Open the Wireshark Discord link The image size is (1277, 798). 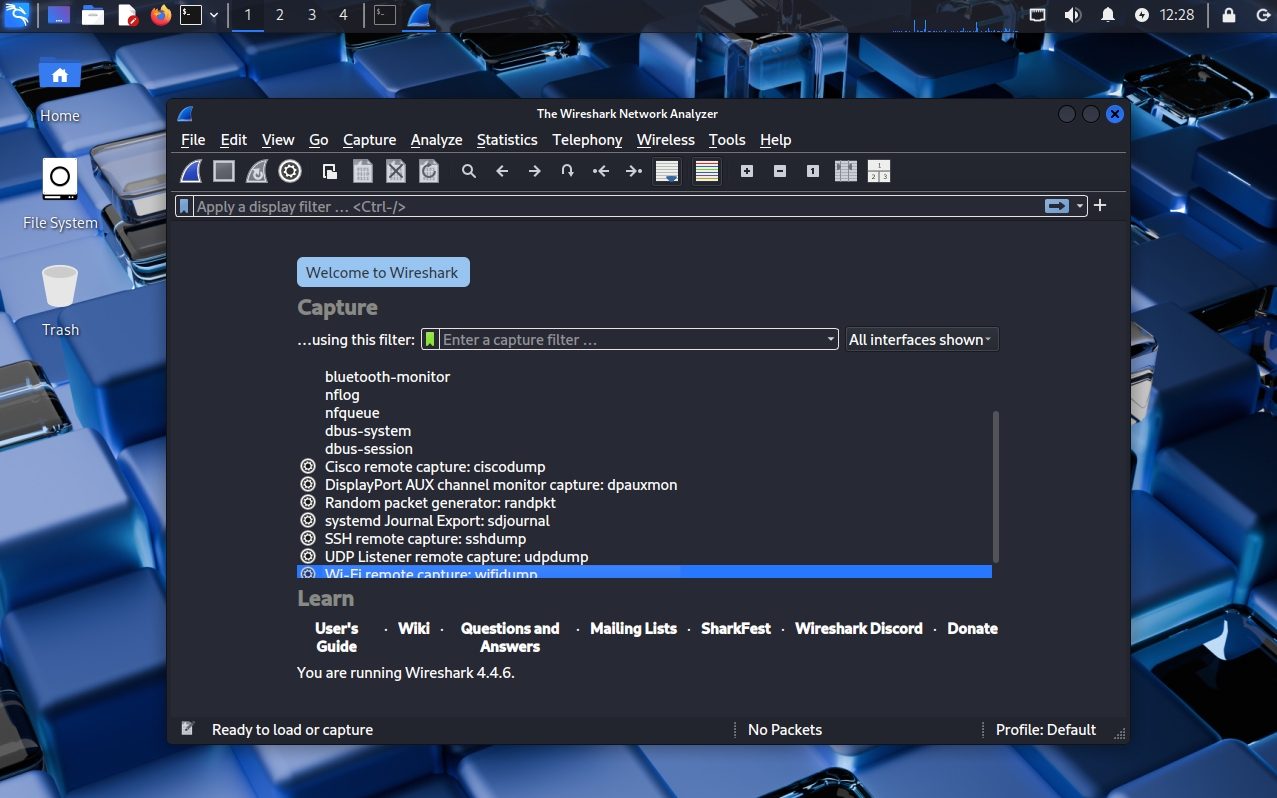[858, 629]
